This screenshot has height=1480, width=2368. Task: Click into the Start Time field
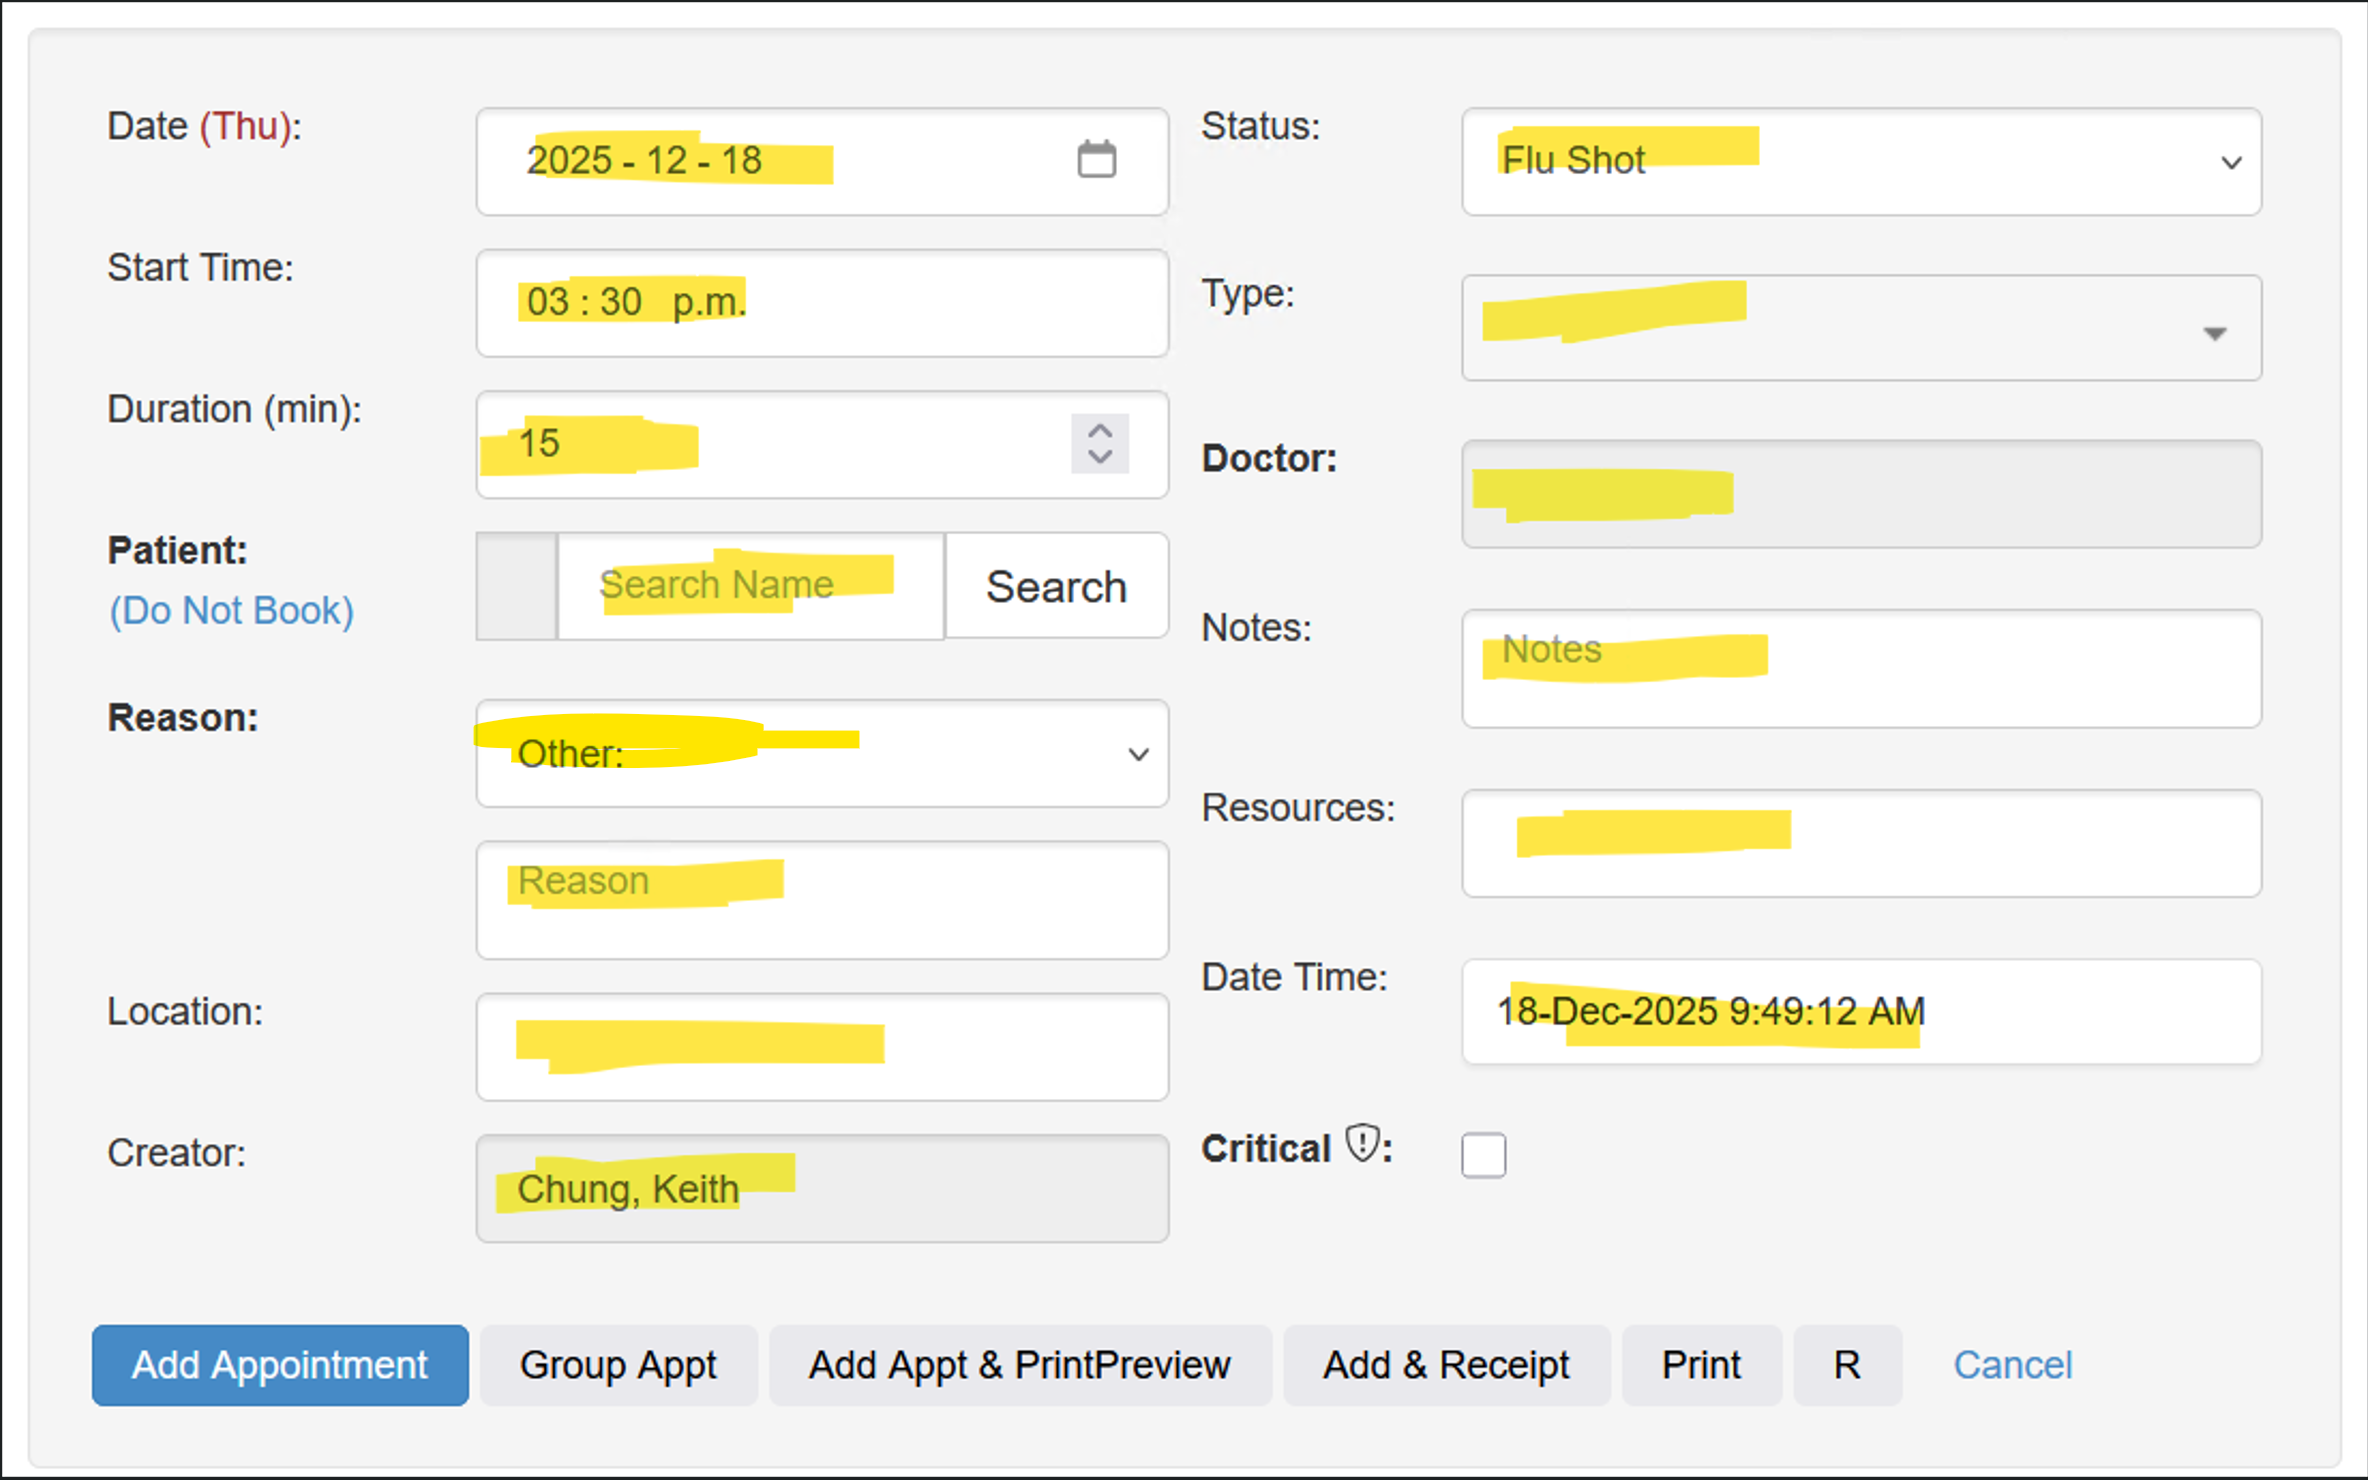coord(822,303)
